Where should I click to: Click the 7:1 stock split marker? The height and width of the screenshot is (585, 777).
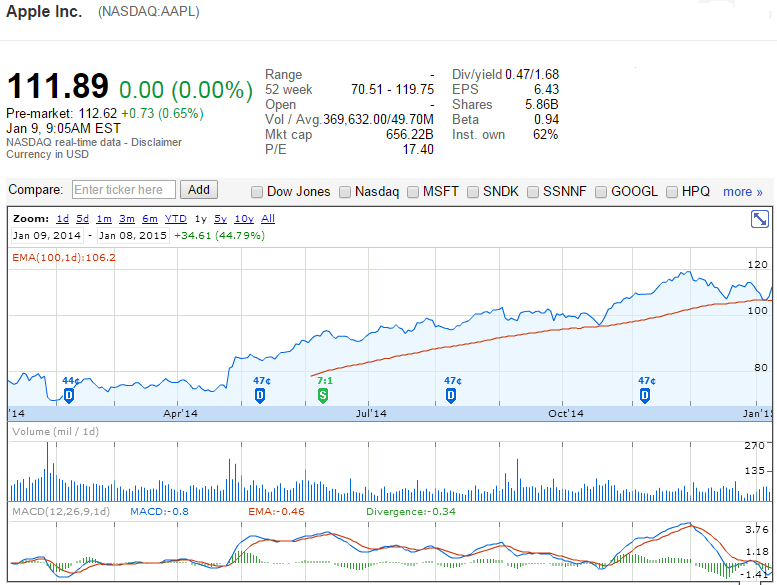pos(323,395)
